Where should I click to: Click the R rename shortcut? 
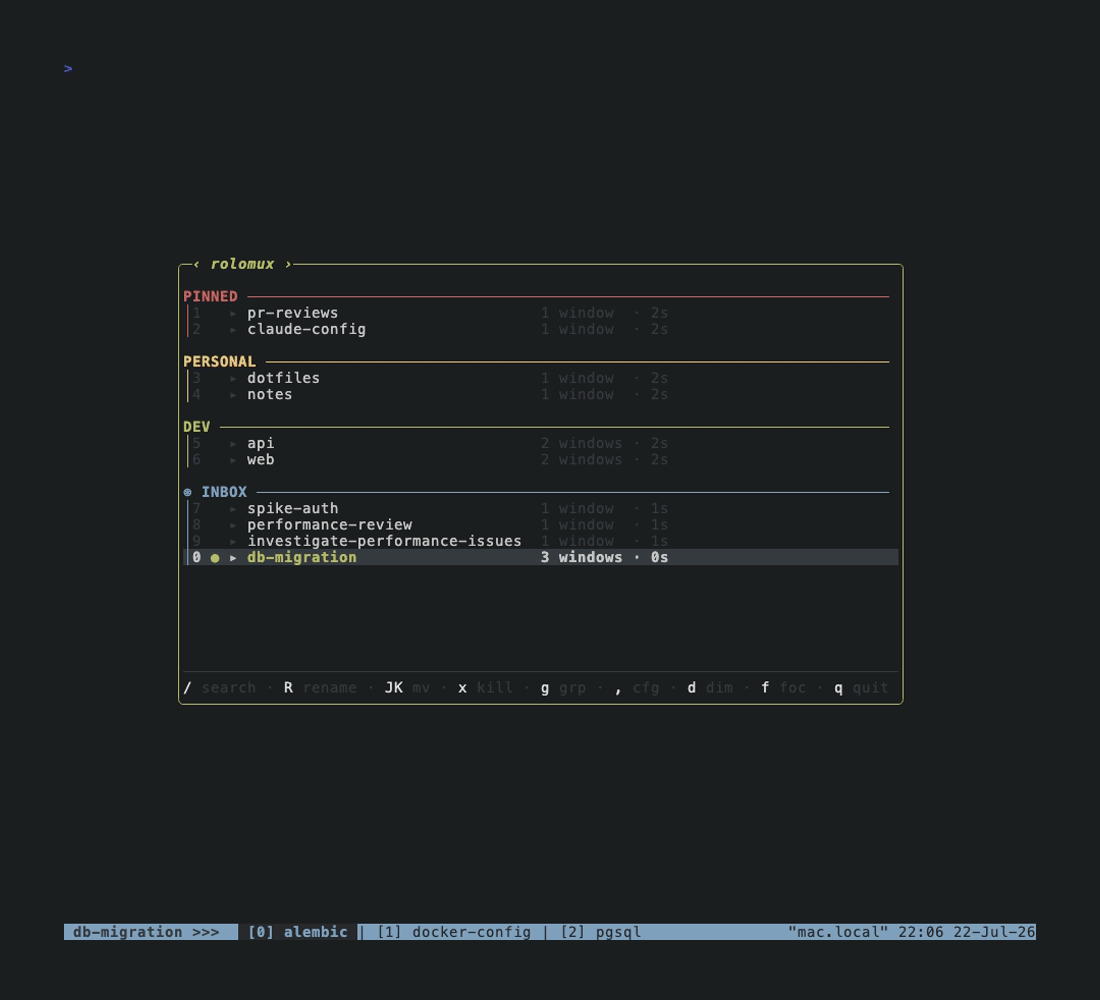click(320, 688)
